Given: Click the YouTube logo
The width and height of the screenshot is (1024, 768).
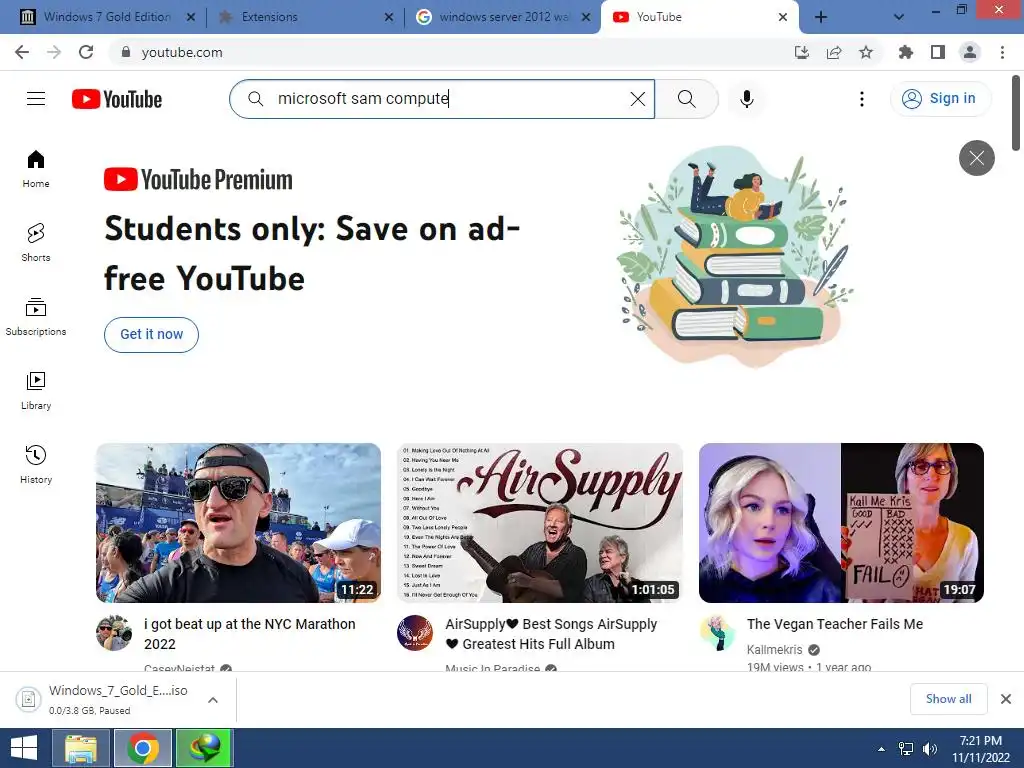Looking at the screenshot, I should click(117, 99).
